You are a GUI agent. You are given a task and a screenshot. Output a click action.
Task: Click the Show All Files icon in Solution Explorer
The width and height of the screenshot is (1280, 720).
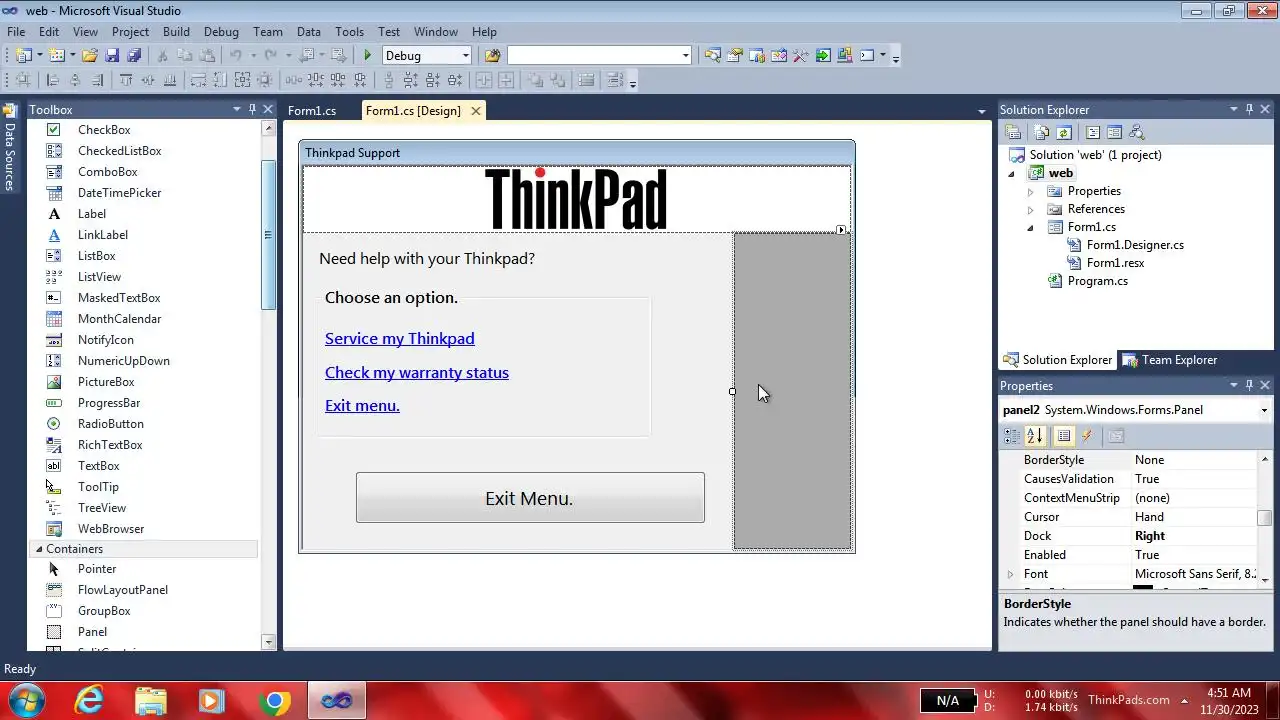tap(1042, 132)
